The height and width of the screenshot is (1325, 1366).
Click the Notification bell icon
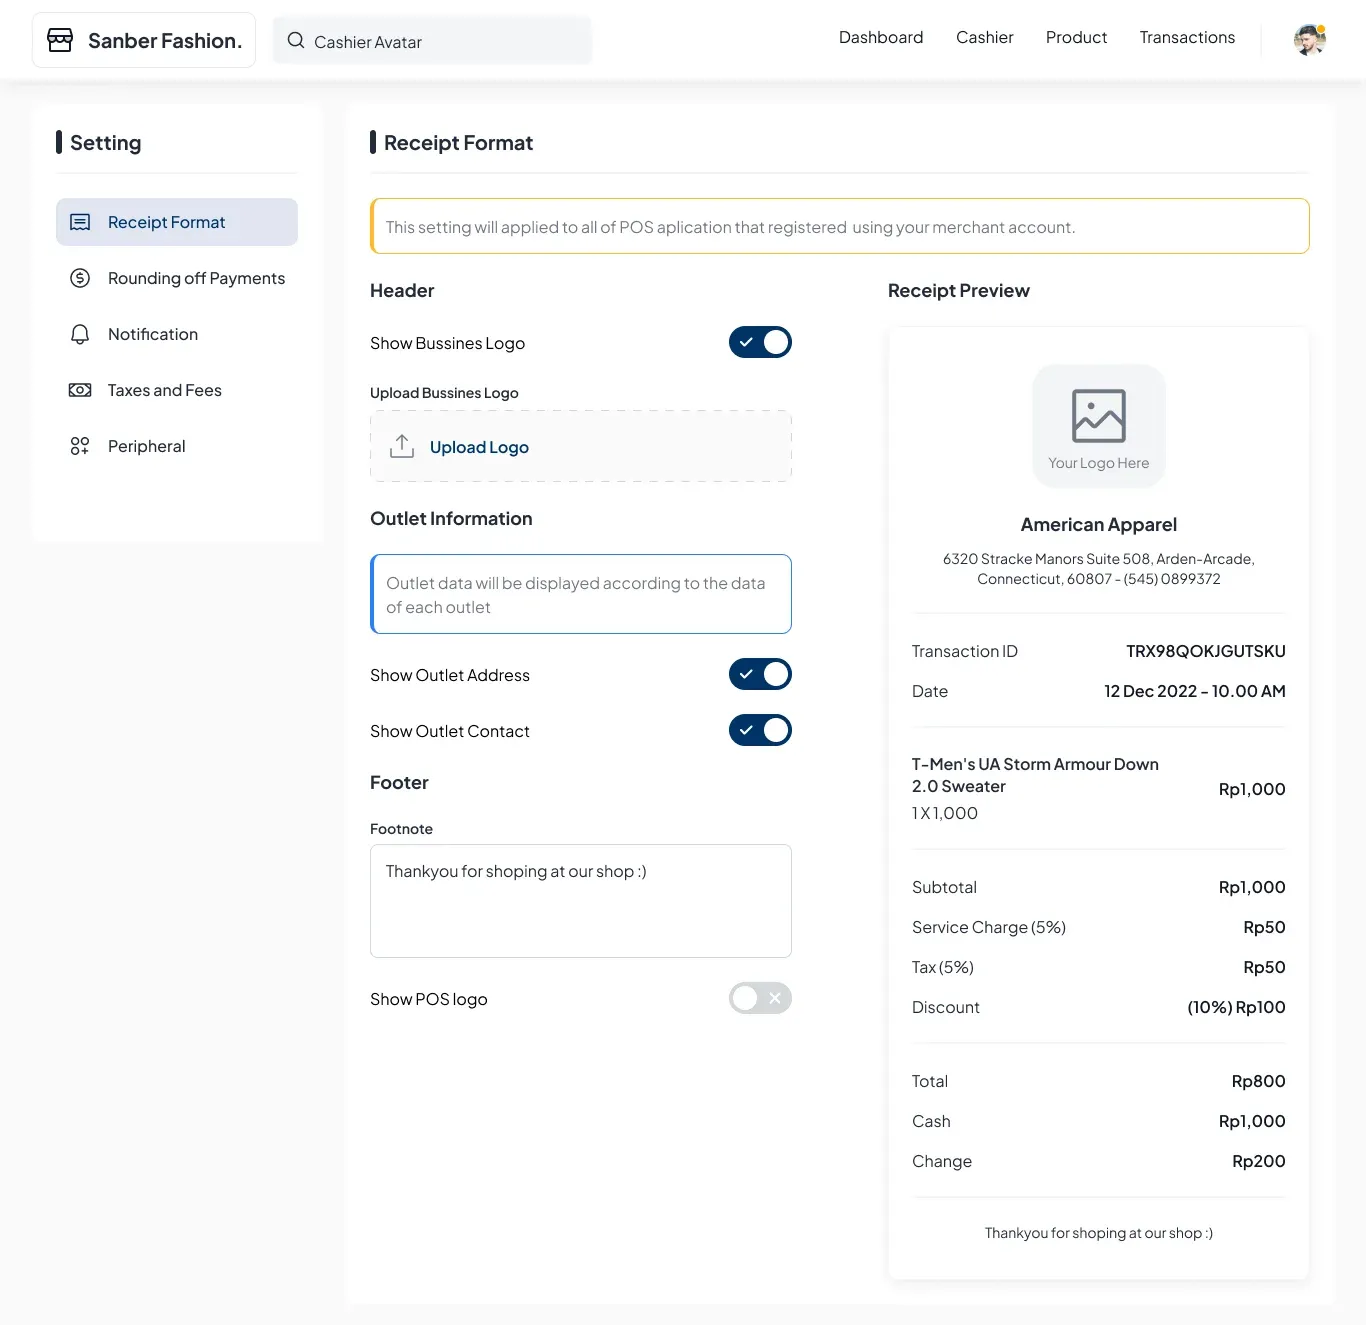(80, 334)
